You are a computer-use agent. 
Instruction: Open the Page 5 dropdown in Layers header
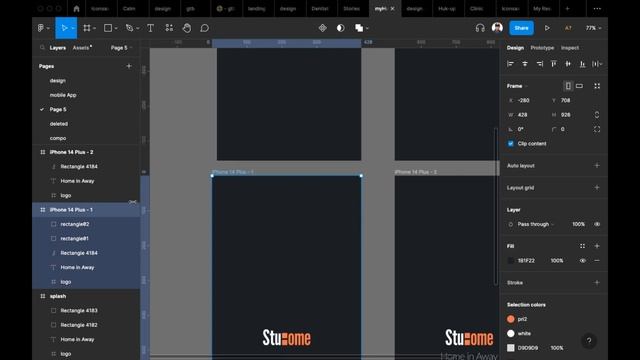[121, 48]
